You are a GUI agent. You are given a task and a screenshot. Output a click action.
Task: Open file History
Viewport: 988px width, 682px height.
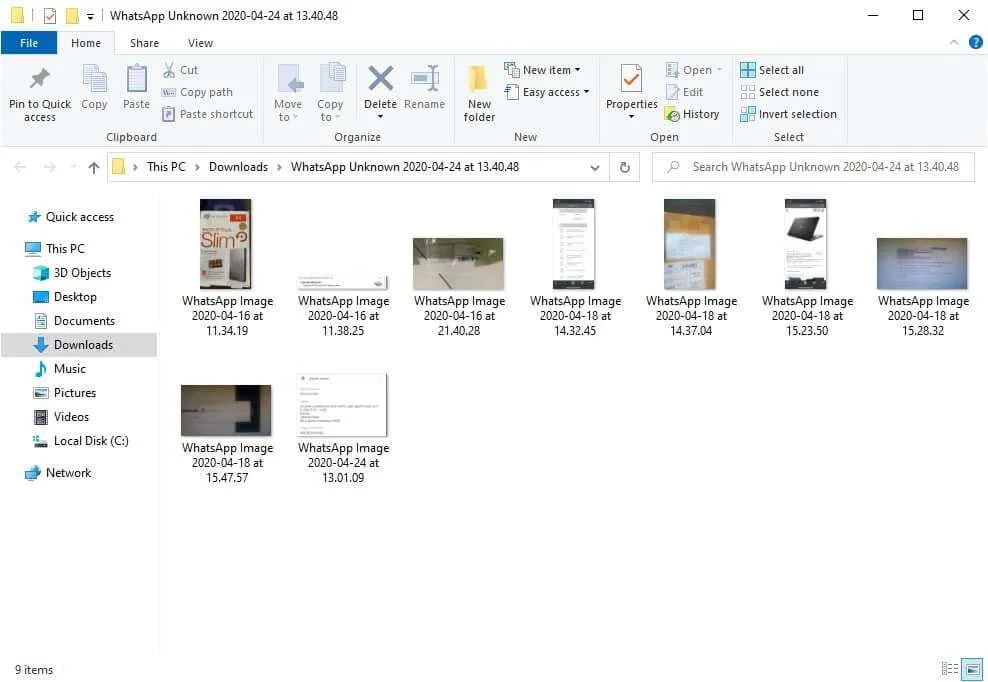(692, 114)
